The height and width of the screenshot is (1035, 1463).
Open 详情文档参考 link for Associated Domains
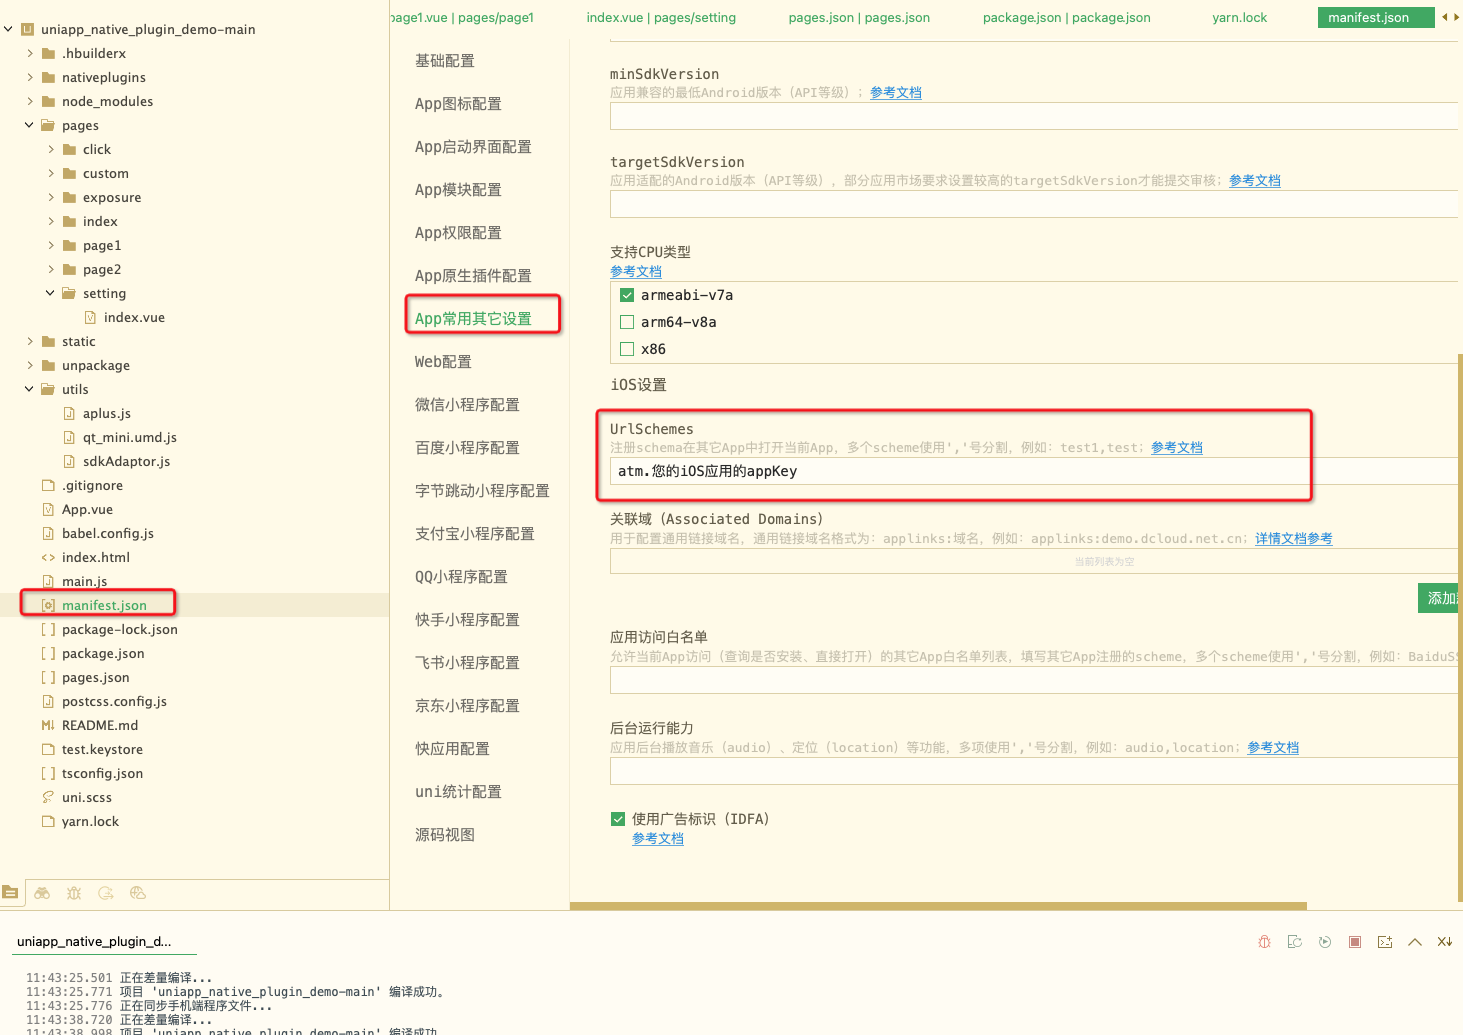(x=1294, y=539)
